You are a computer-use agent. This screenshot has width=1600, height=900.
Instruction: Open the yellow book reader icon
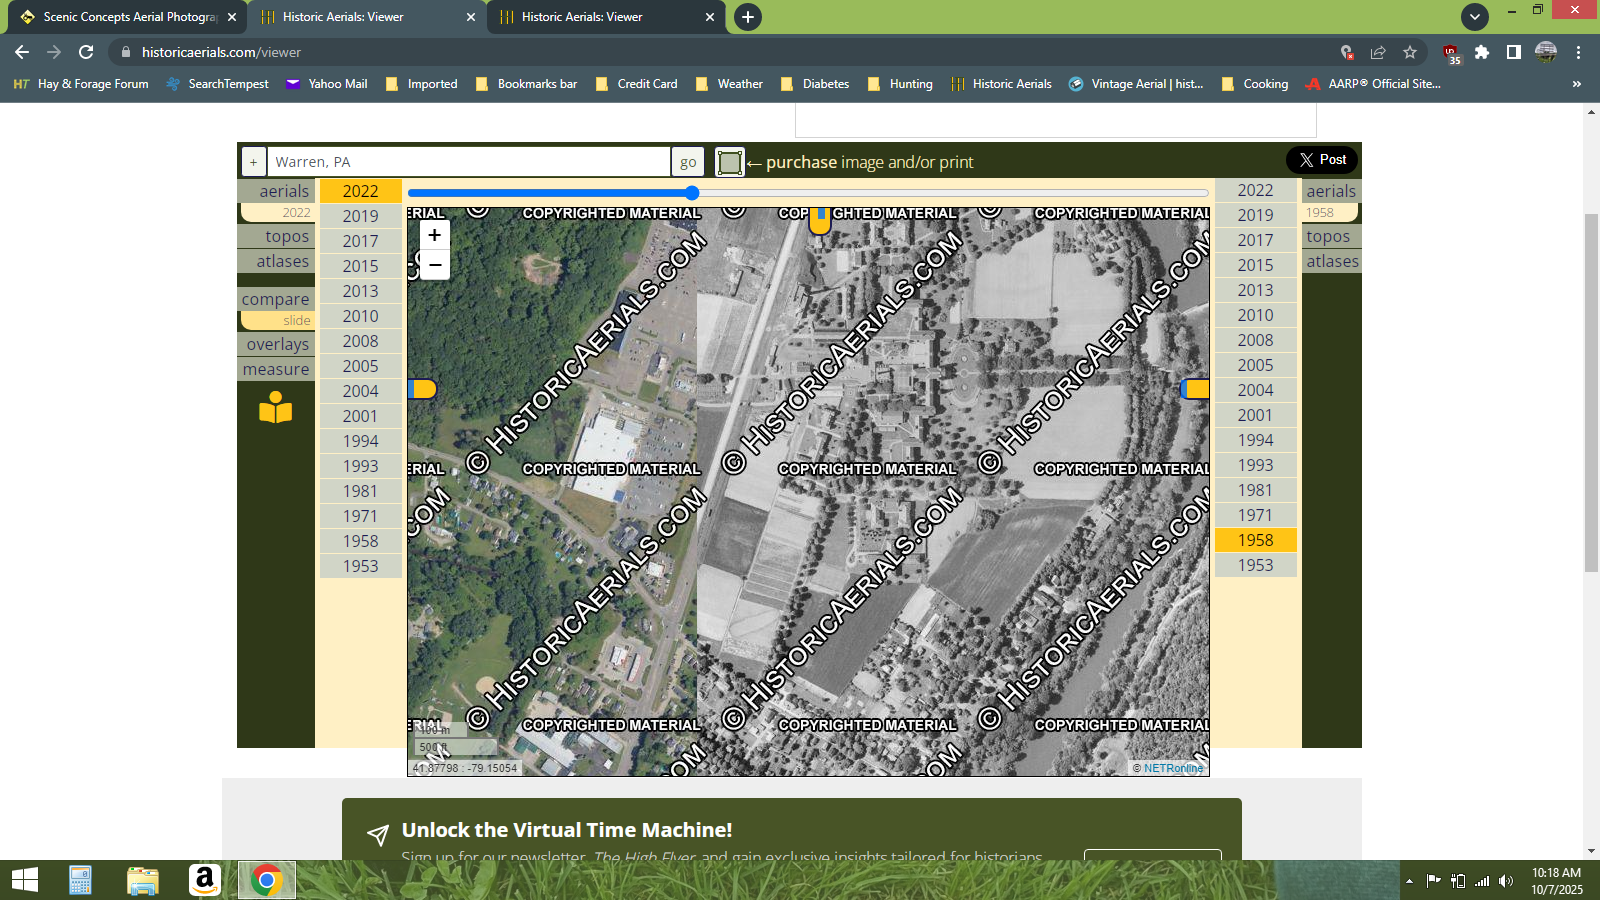tap(275, 408)
